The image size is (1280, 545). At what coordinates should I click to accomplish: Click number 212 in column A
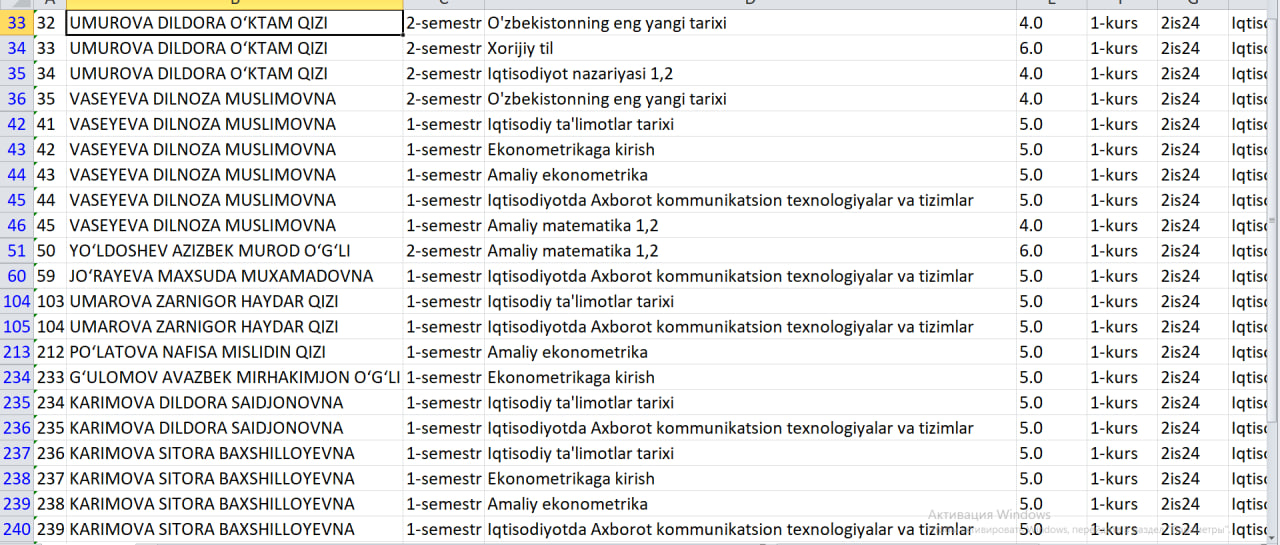coord(49,352)
